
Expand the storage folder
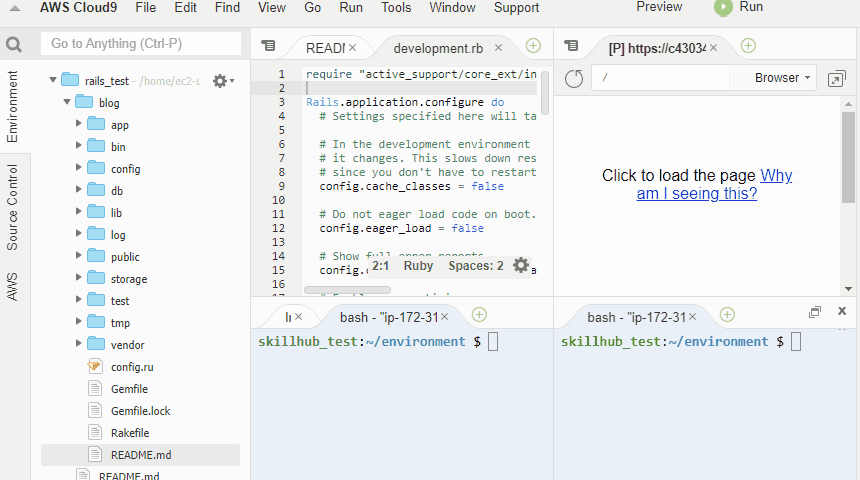coord(78,278)
